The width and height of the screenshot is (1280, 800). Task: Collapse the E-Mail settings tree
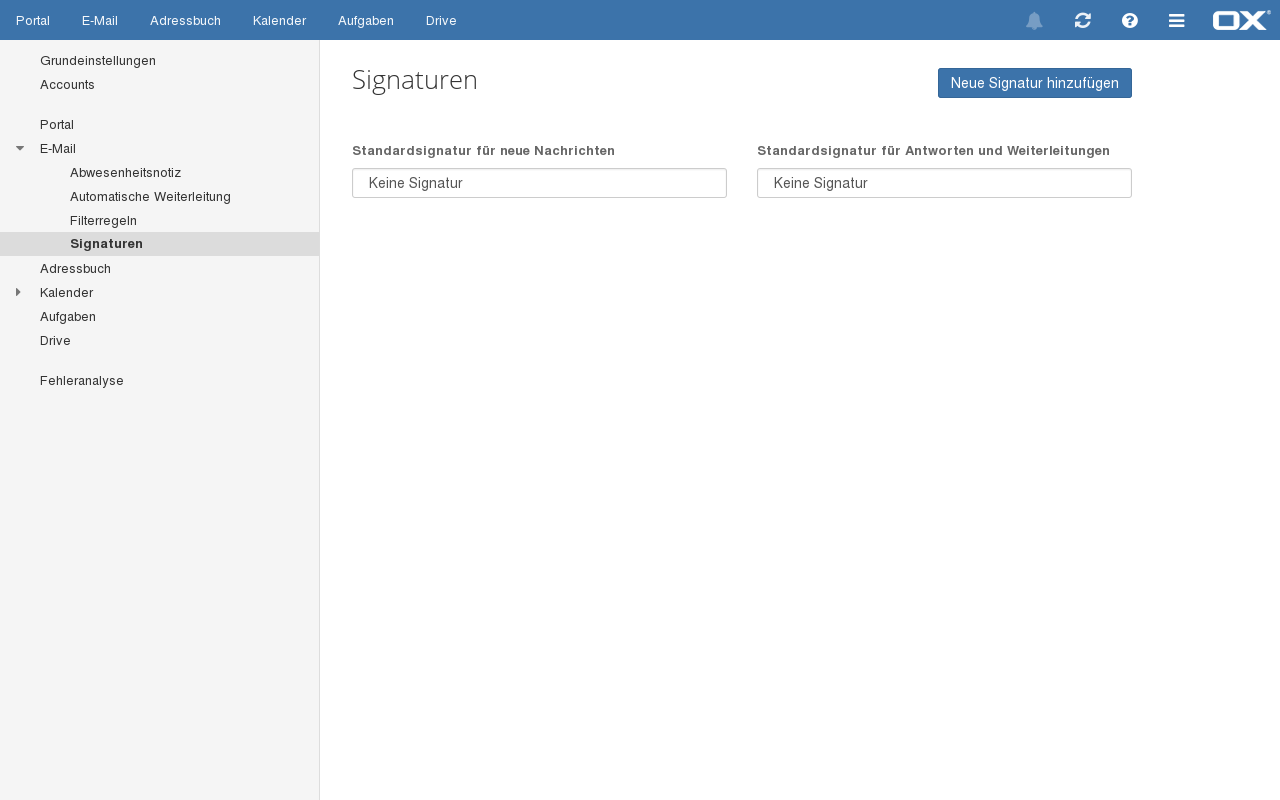[x=19, y=148]
